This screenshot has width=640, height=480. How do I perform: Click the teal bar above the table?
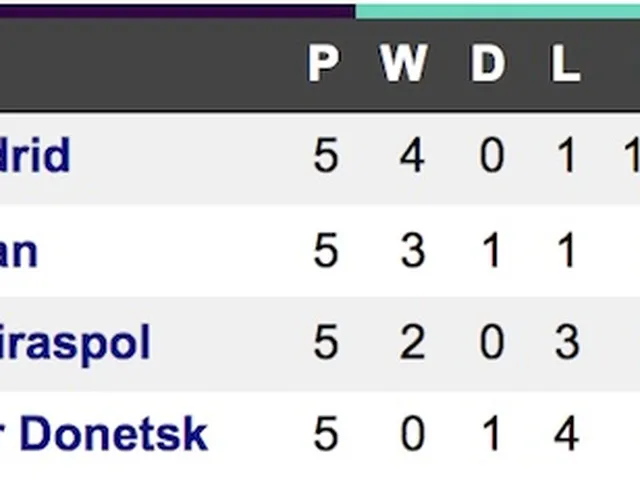pos(497,9)
